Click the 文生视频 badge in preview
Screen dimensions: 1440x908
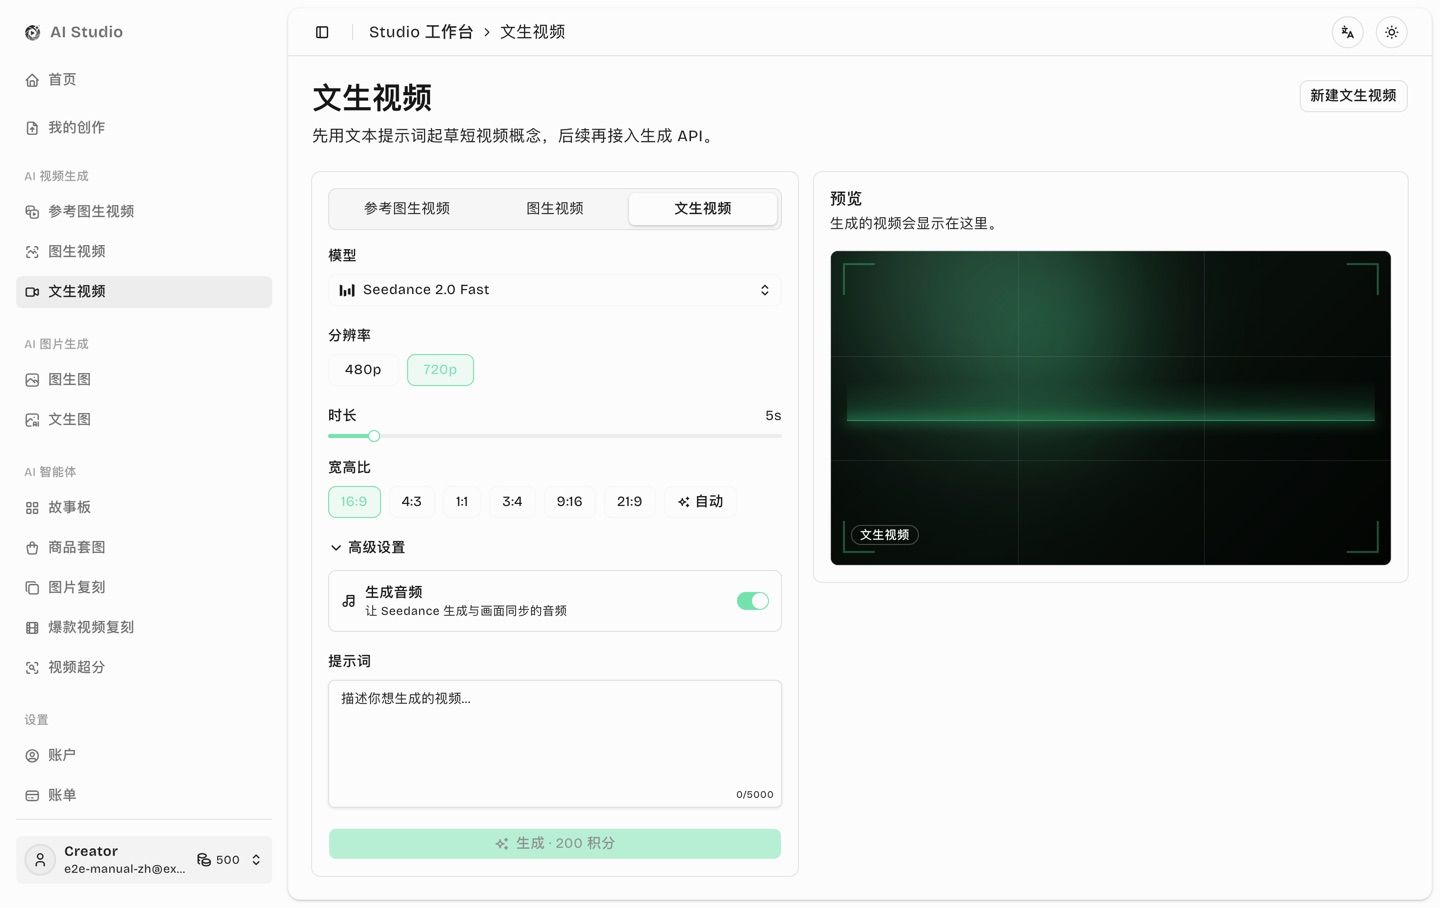coord(885,535)
